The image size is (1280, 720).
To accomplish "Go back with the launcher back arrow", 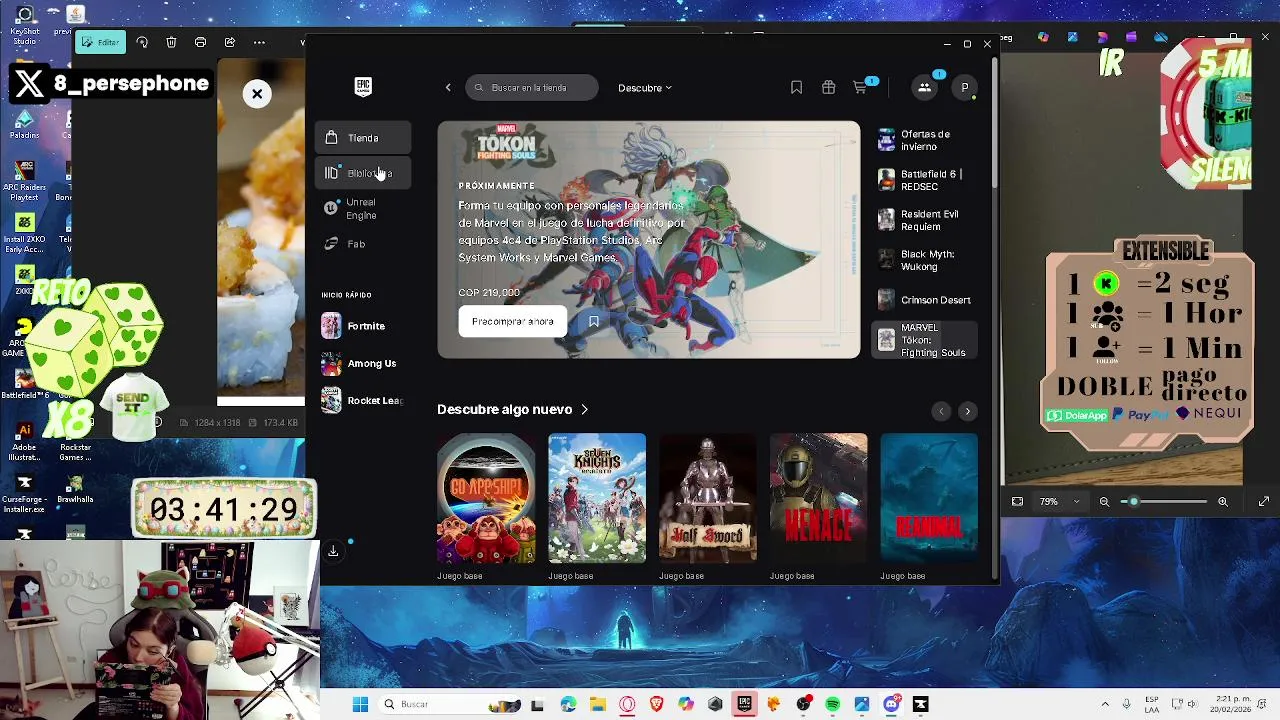I will point(448,87).
